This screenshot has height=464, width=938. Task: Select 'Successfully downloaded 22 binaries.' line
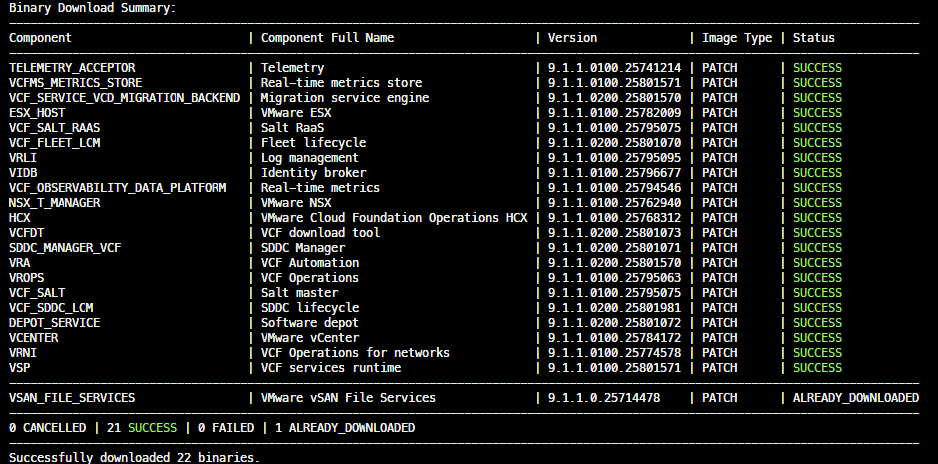click(135, 458)
